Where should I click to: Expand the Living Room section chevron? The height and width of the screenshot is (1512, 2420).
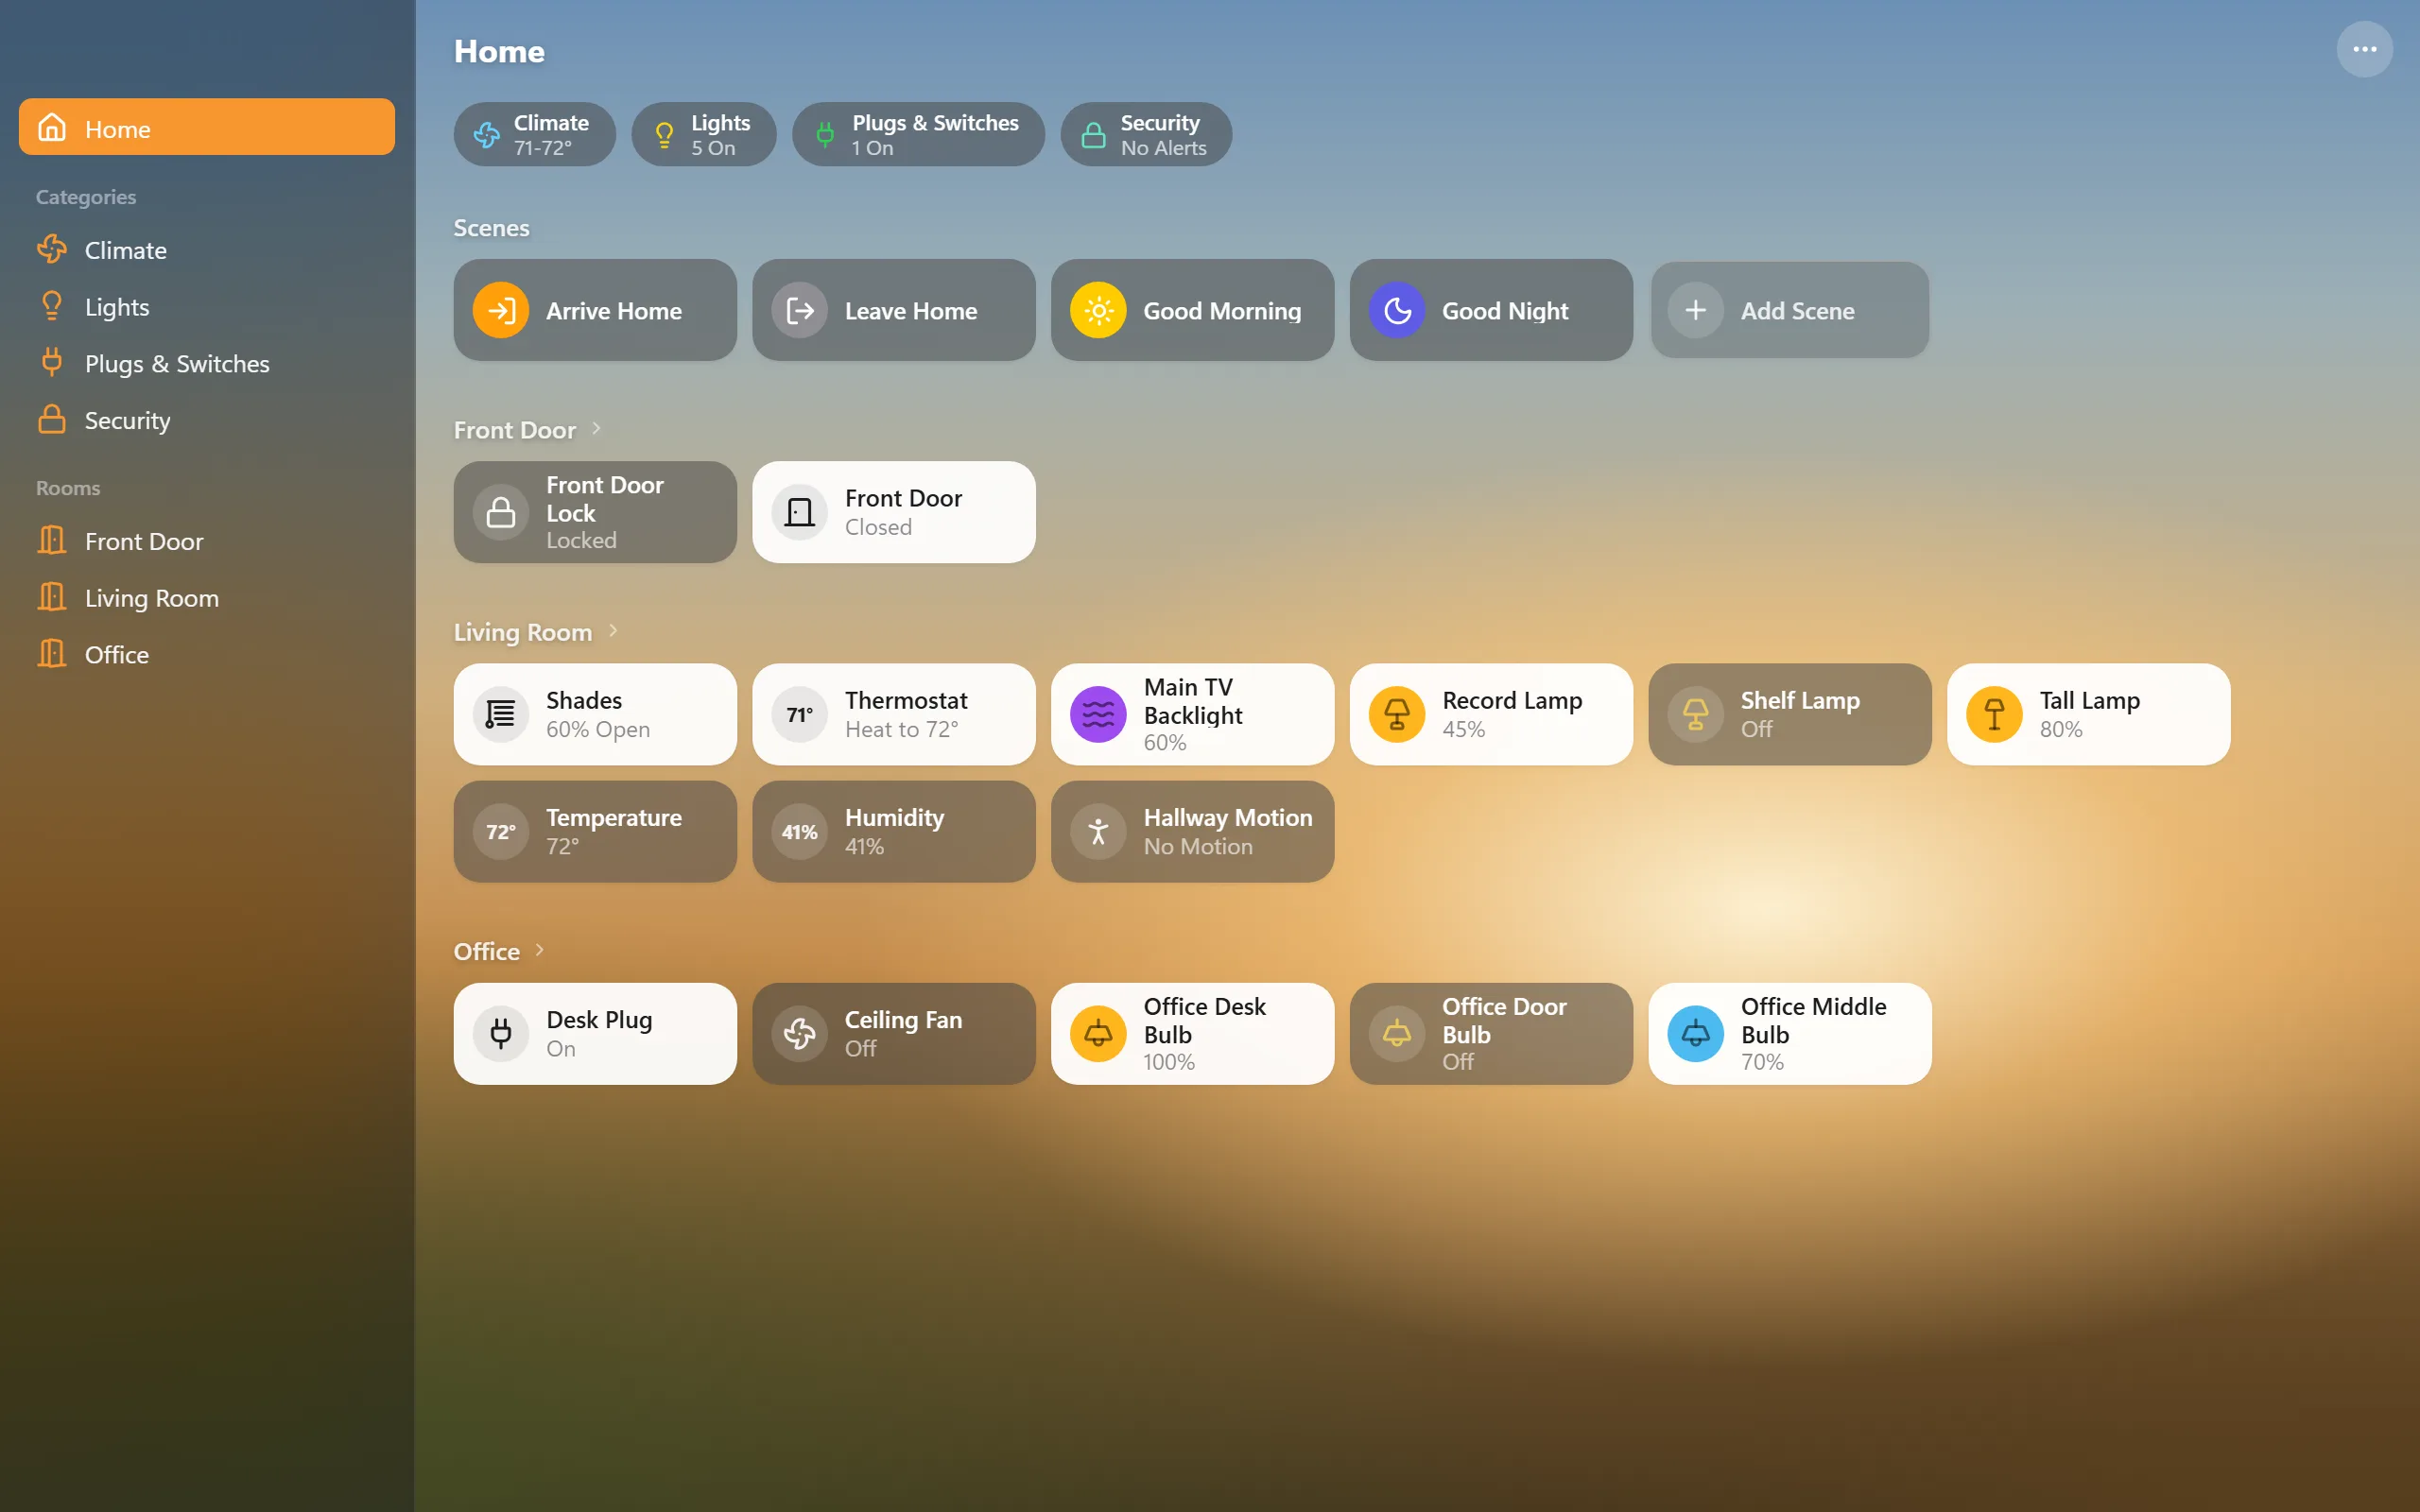tap(613, 630)
